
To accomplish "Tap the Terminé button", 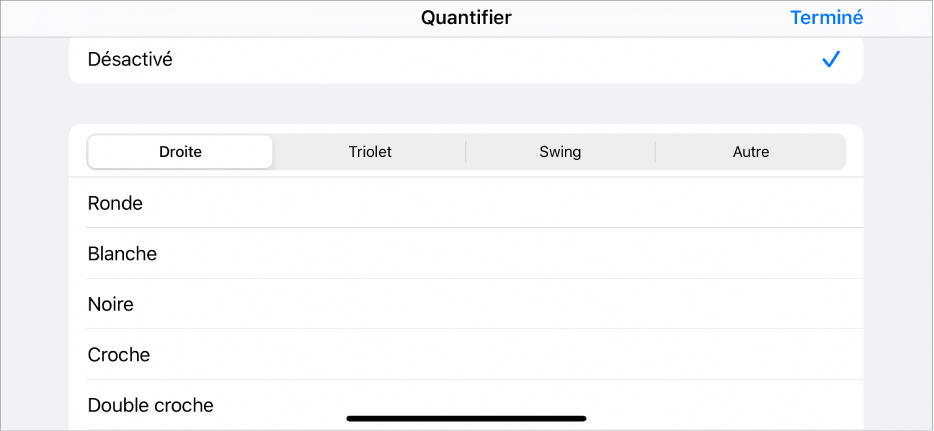I will tap(826, 17).
